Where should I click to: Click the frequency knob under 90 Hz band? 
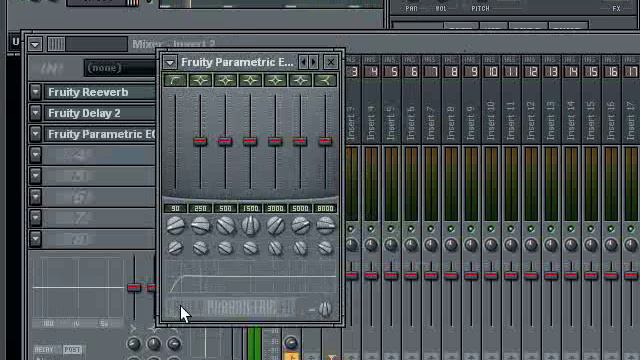click(176, 226)
